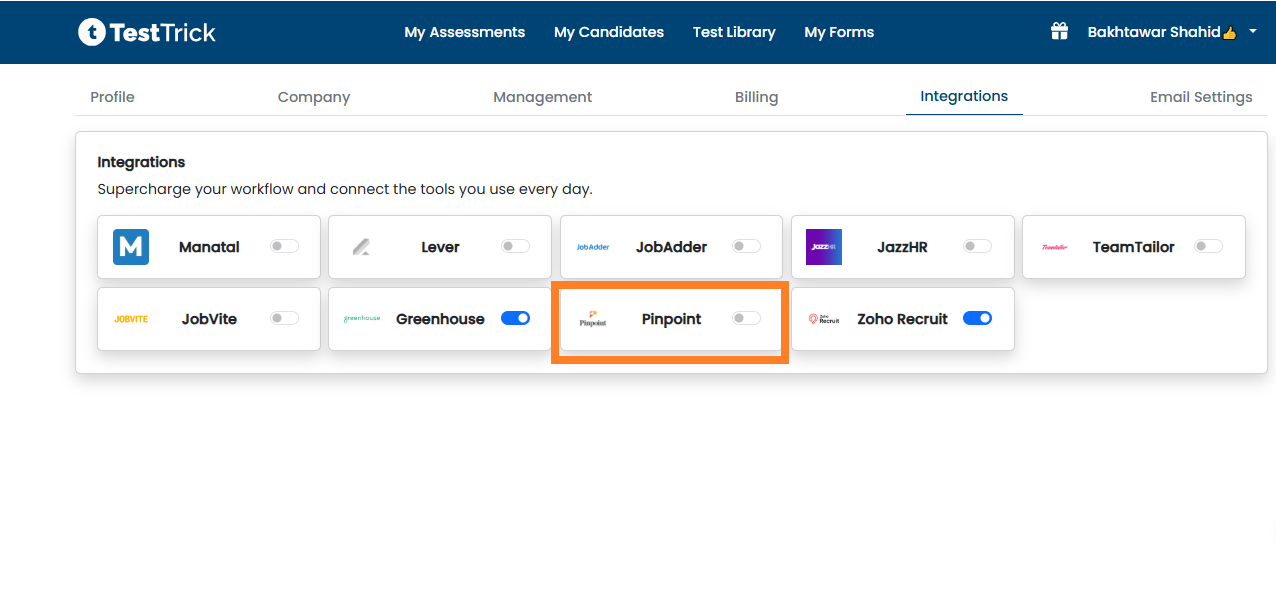Click the Pinpoint logo icon
The height and width of the screenshot is (613, 1276).
coord(593,319)
